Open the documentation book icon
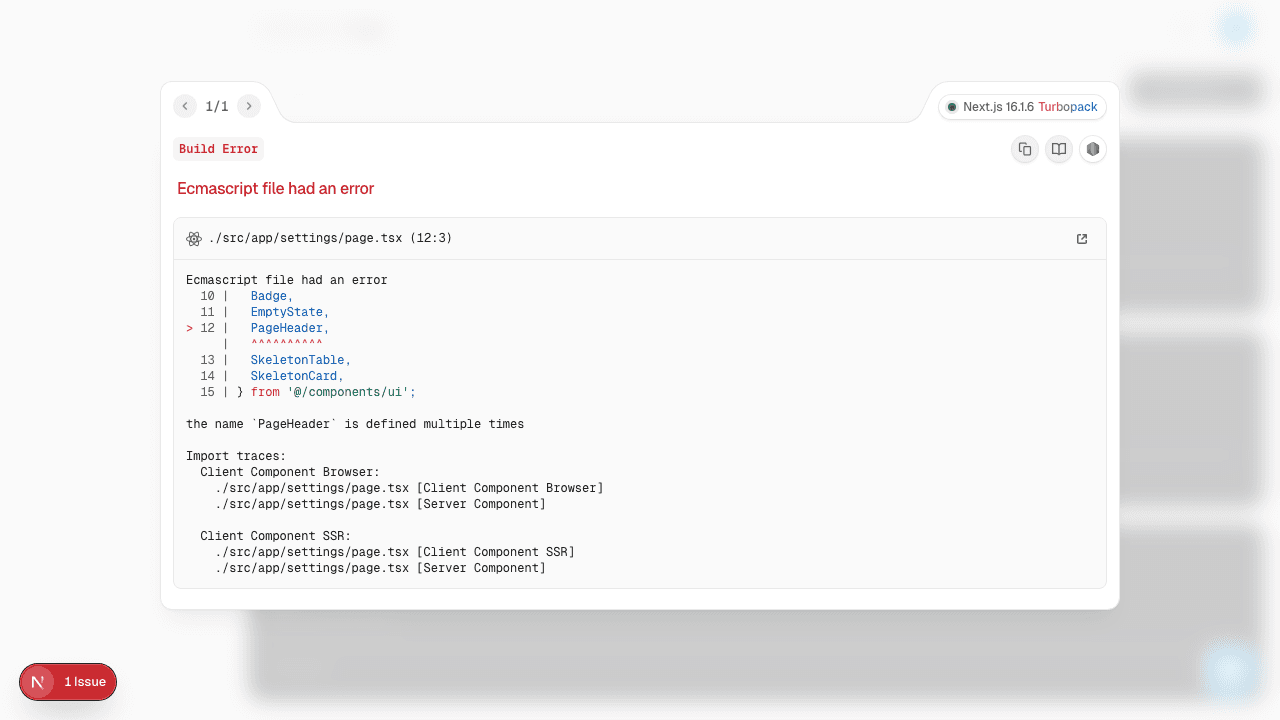The width and height of the screenshot is (1280, 720). point(1059,149)
